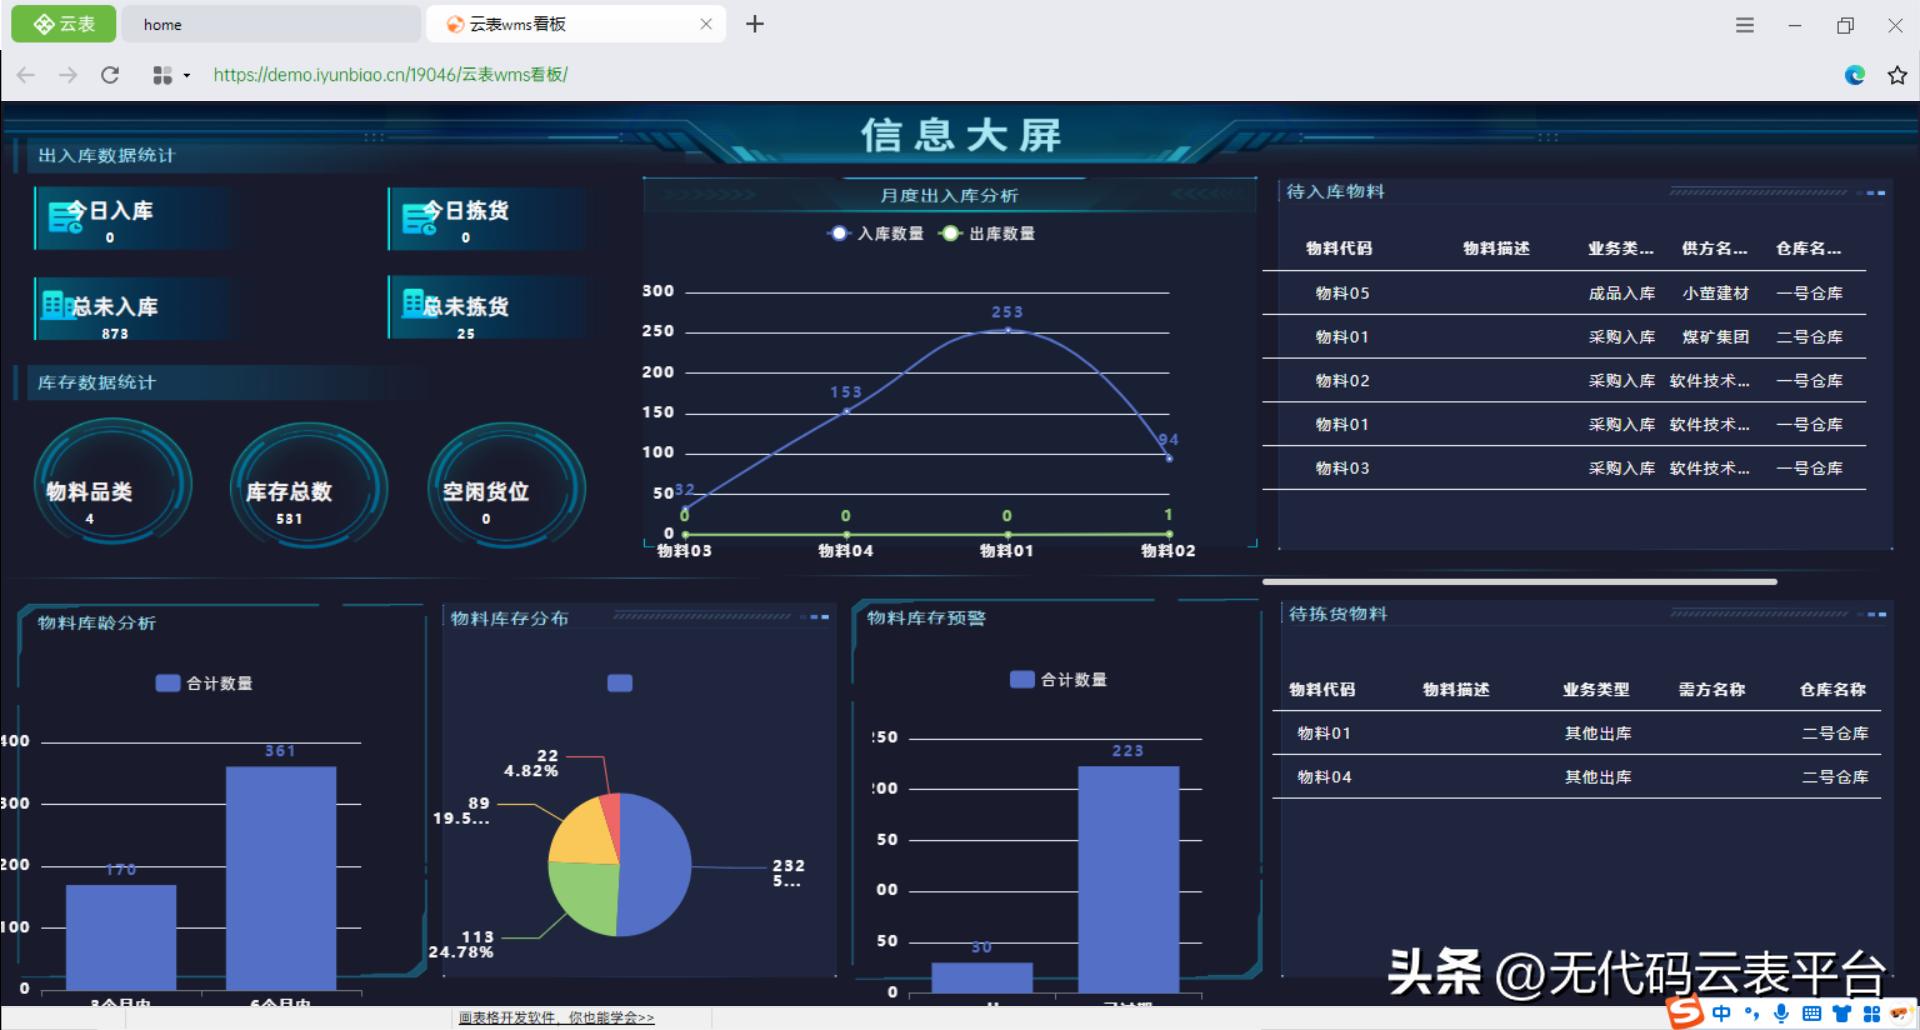Bookmark this page with the star
Viewport: 1920px width, 1030px height.
pyautogui.click(x=1897, y=75)
